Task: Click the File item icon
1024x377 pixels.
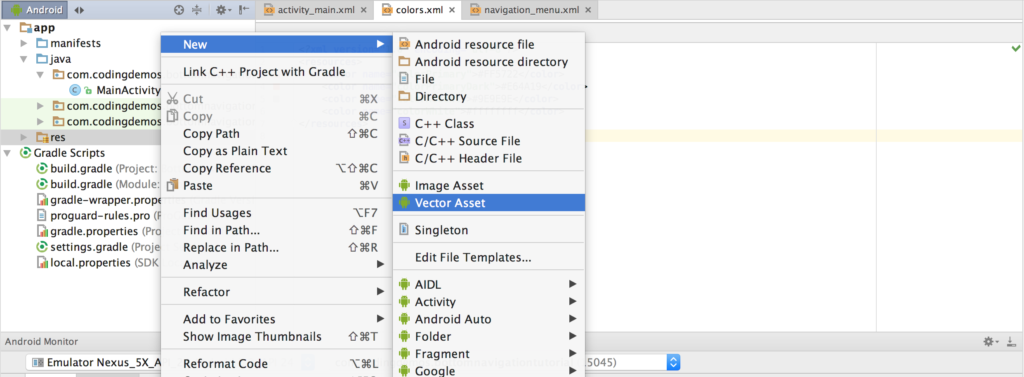Action: coord(404,79)
